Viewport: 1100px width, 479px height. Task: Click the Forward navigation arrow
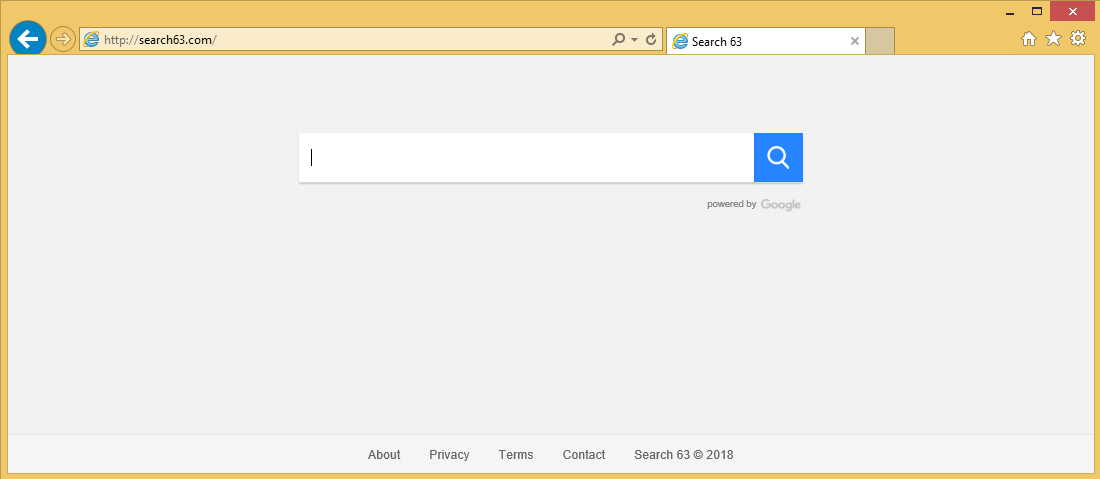63,40
